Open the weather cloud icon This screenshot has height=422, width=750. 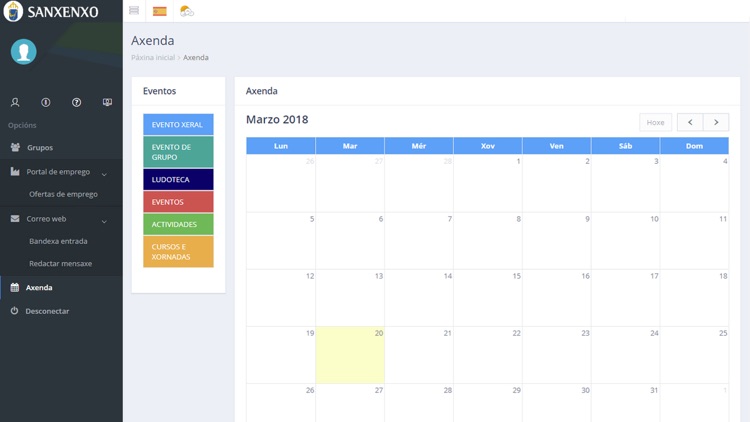[x=187, y=11]
